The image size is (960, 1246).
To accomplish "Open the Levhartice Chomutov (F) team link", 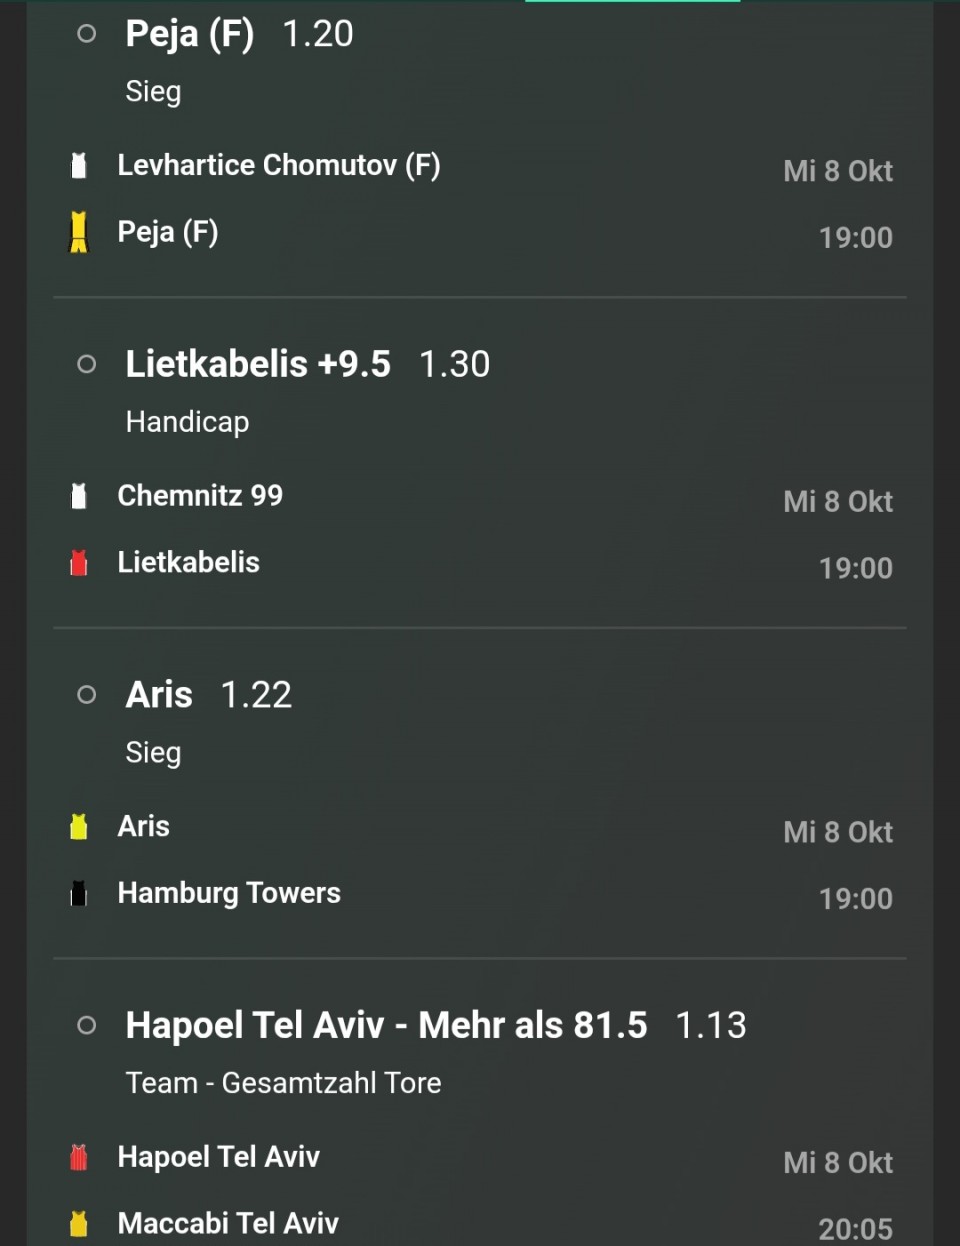I will coord(278,165).
